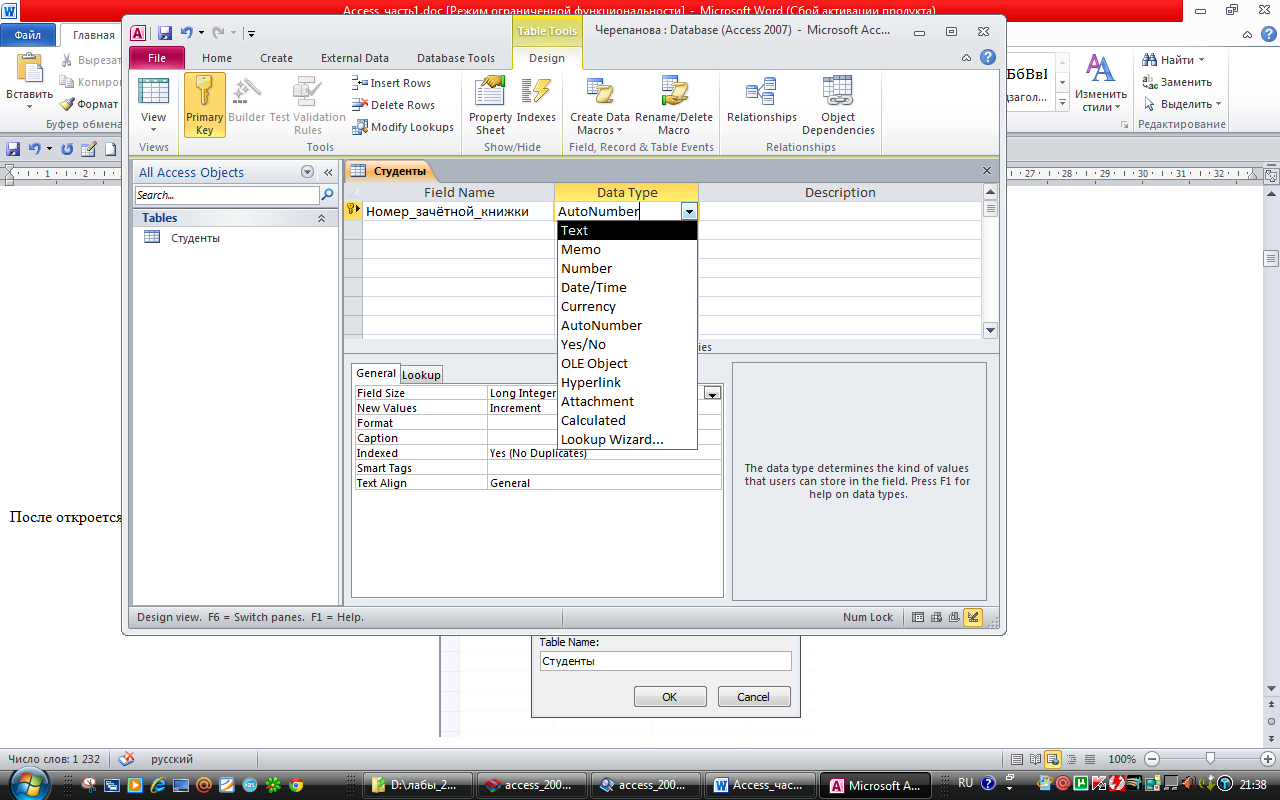Click Table Name input field

(665, 661)
